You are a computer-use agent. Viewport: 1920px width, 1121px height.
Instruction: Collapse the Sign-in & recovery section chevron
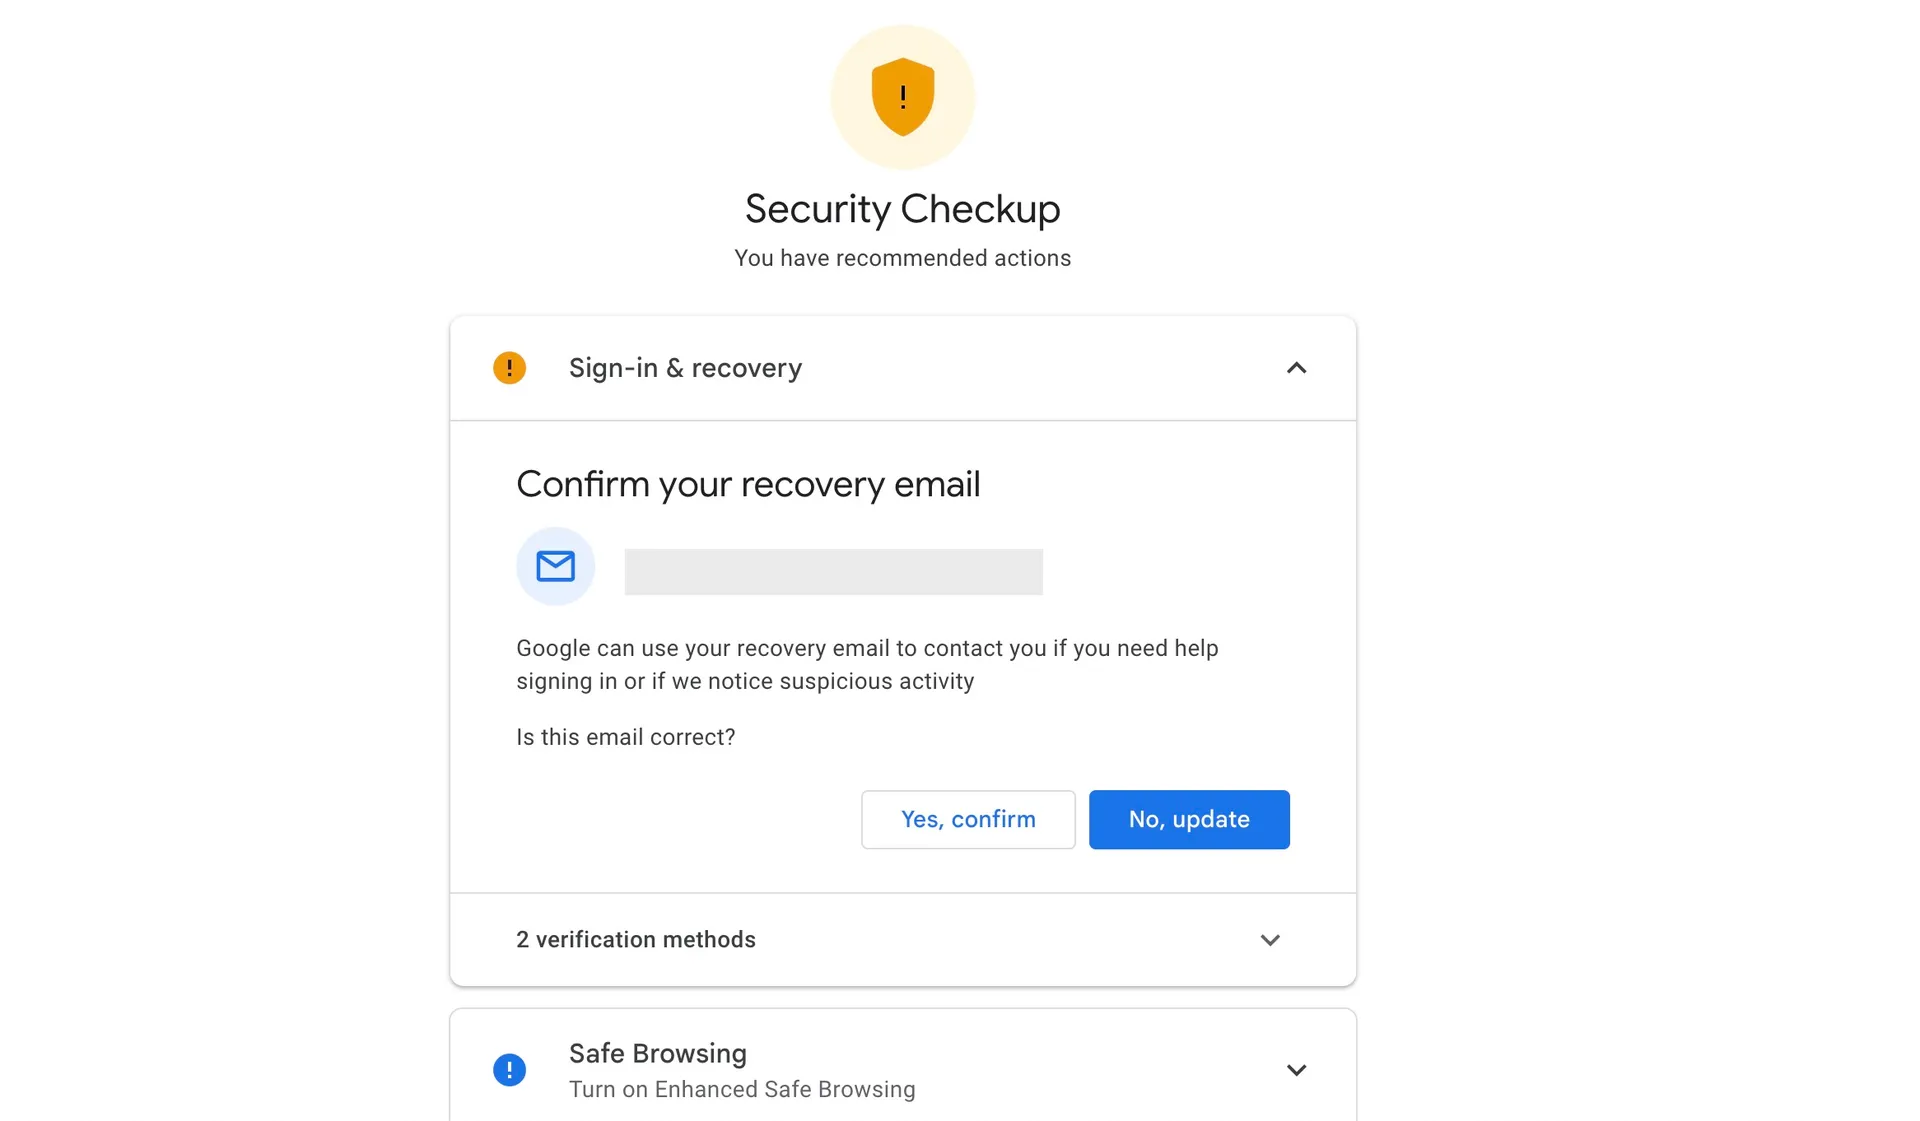[x=1296, y=368]
